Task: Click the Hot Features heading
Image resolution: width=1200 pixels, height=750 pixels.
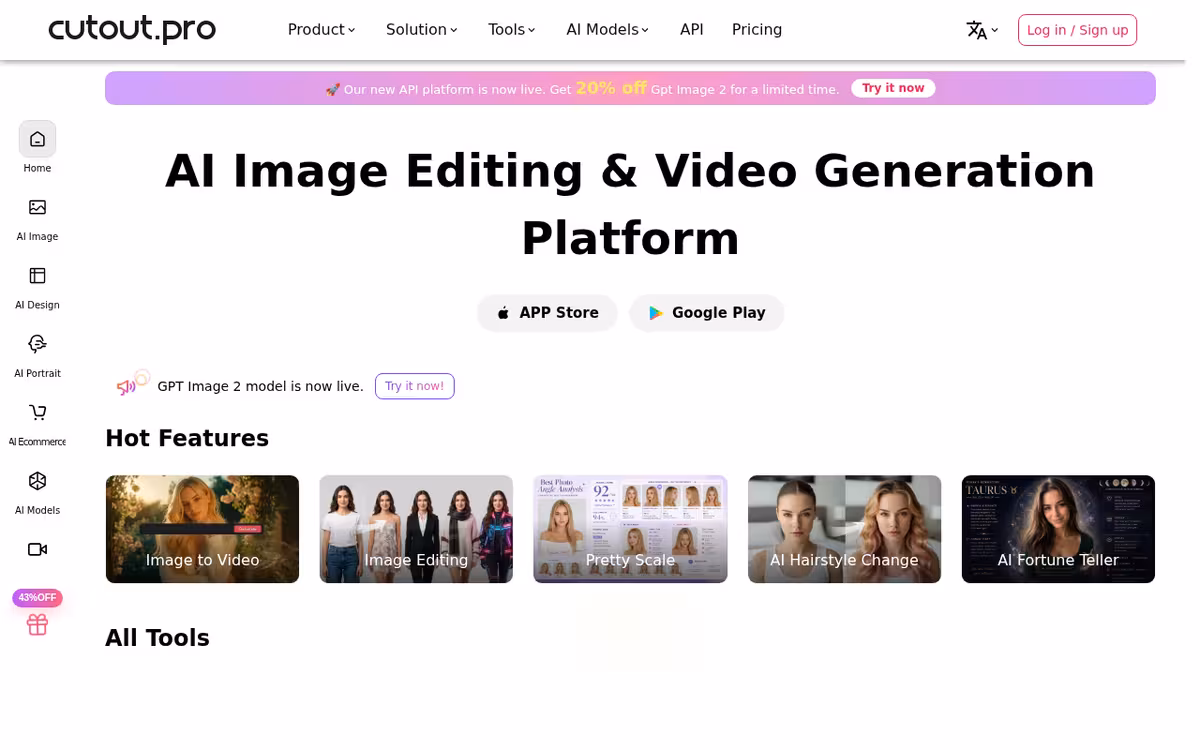Action: (x=187, y=438)
